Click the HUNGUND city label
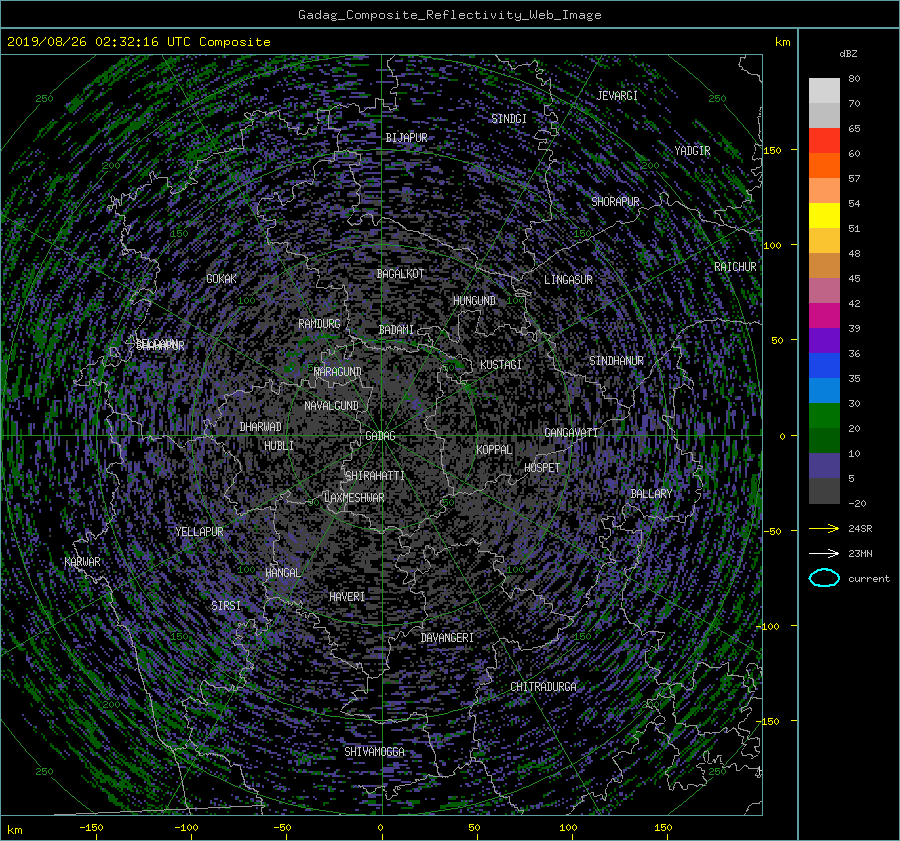 click(474, 301)
